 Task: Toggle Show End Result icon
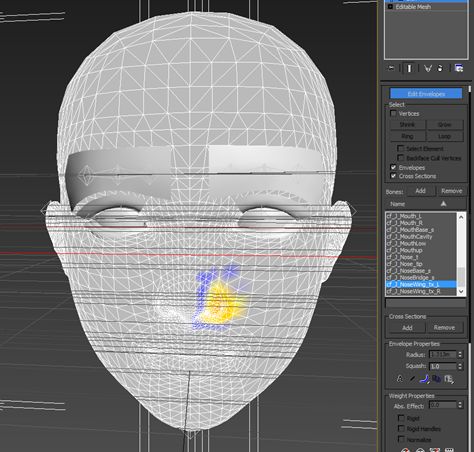(x=409, y=68)
